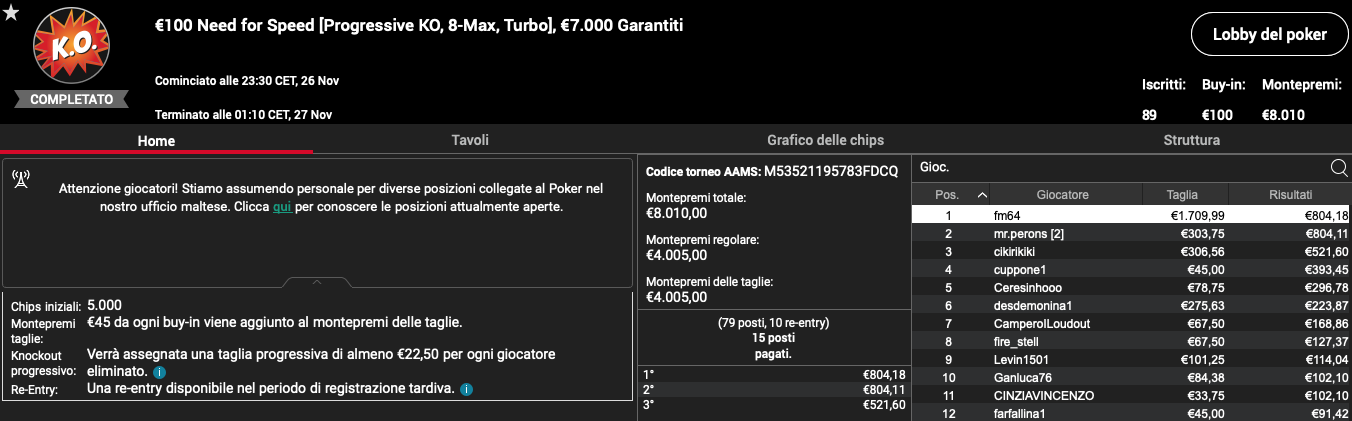Click the info icon beside Knockout progressivo
Viewport: 1352px width, 421px height.
tap(159, 372)
